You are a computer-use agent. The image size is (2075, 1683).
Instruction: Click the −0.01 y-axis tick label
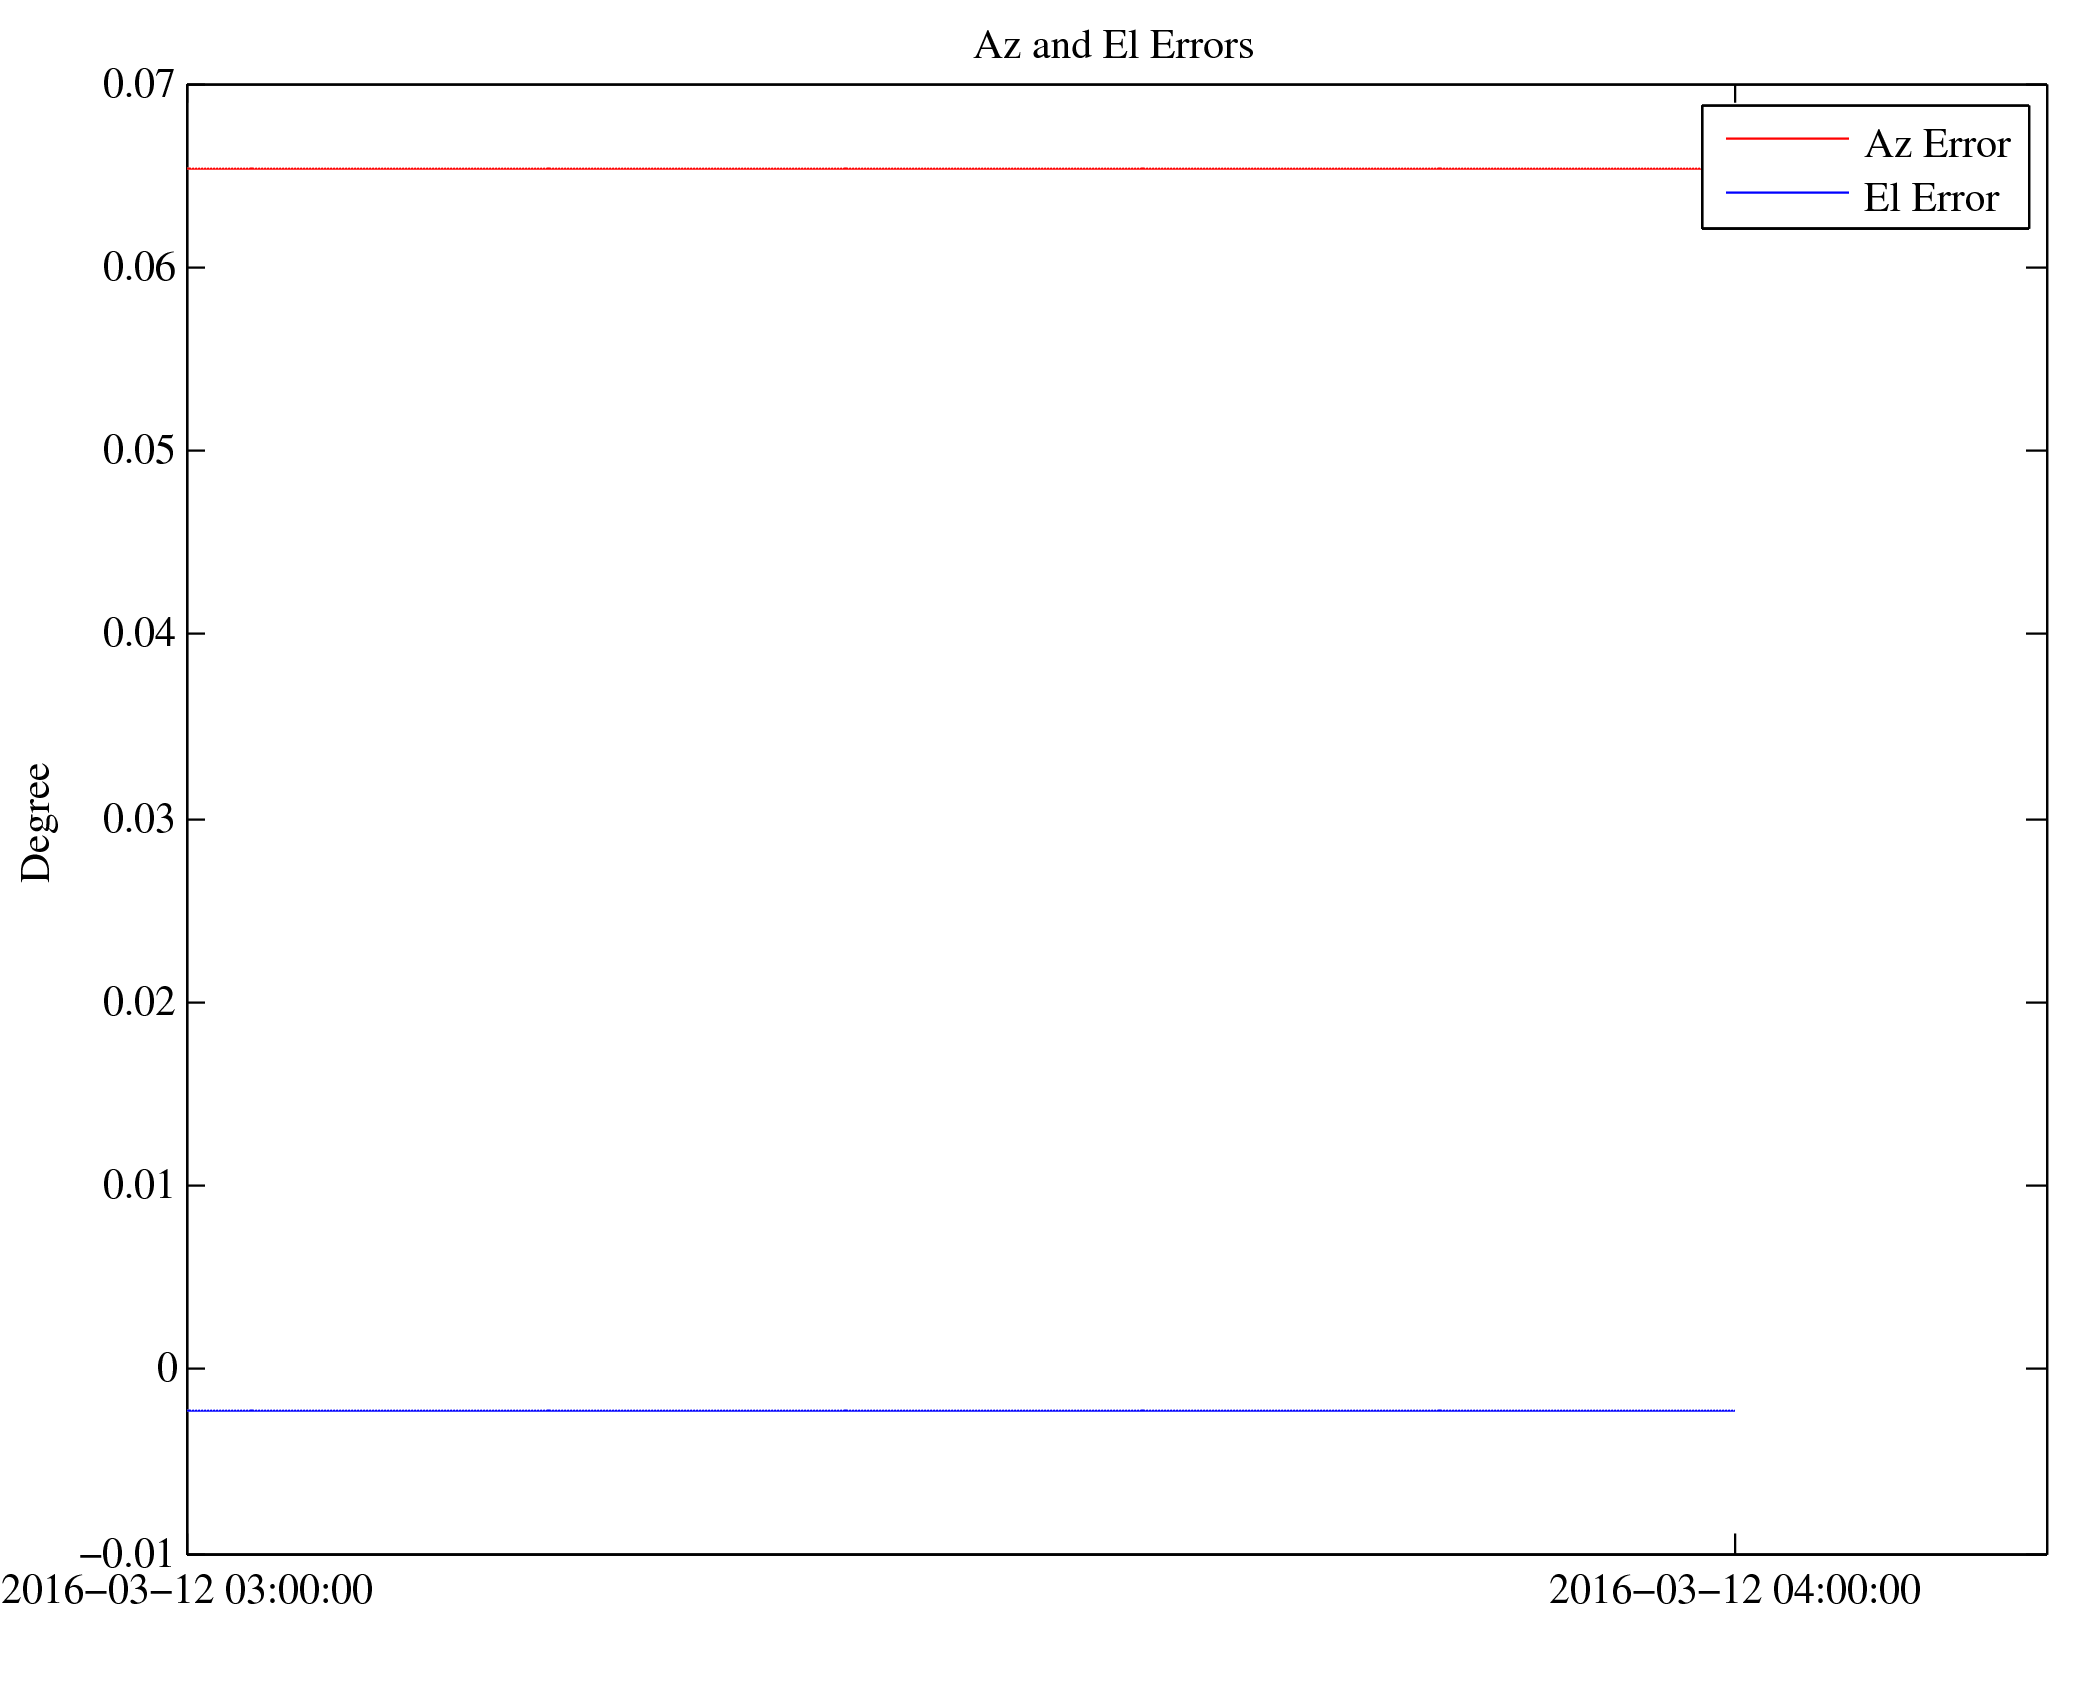[x=126, y=1553]
